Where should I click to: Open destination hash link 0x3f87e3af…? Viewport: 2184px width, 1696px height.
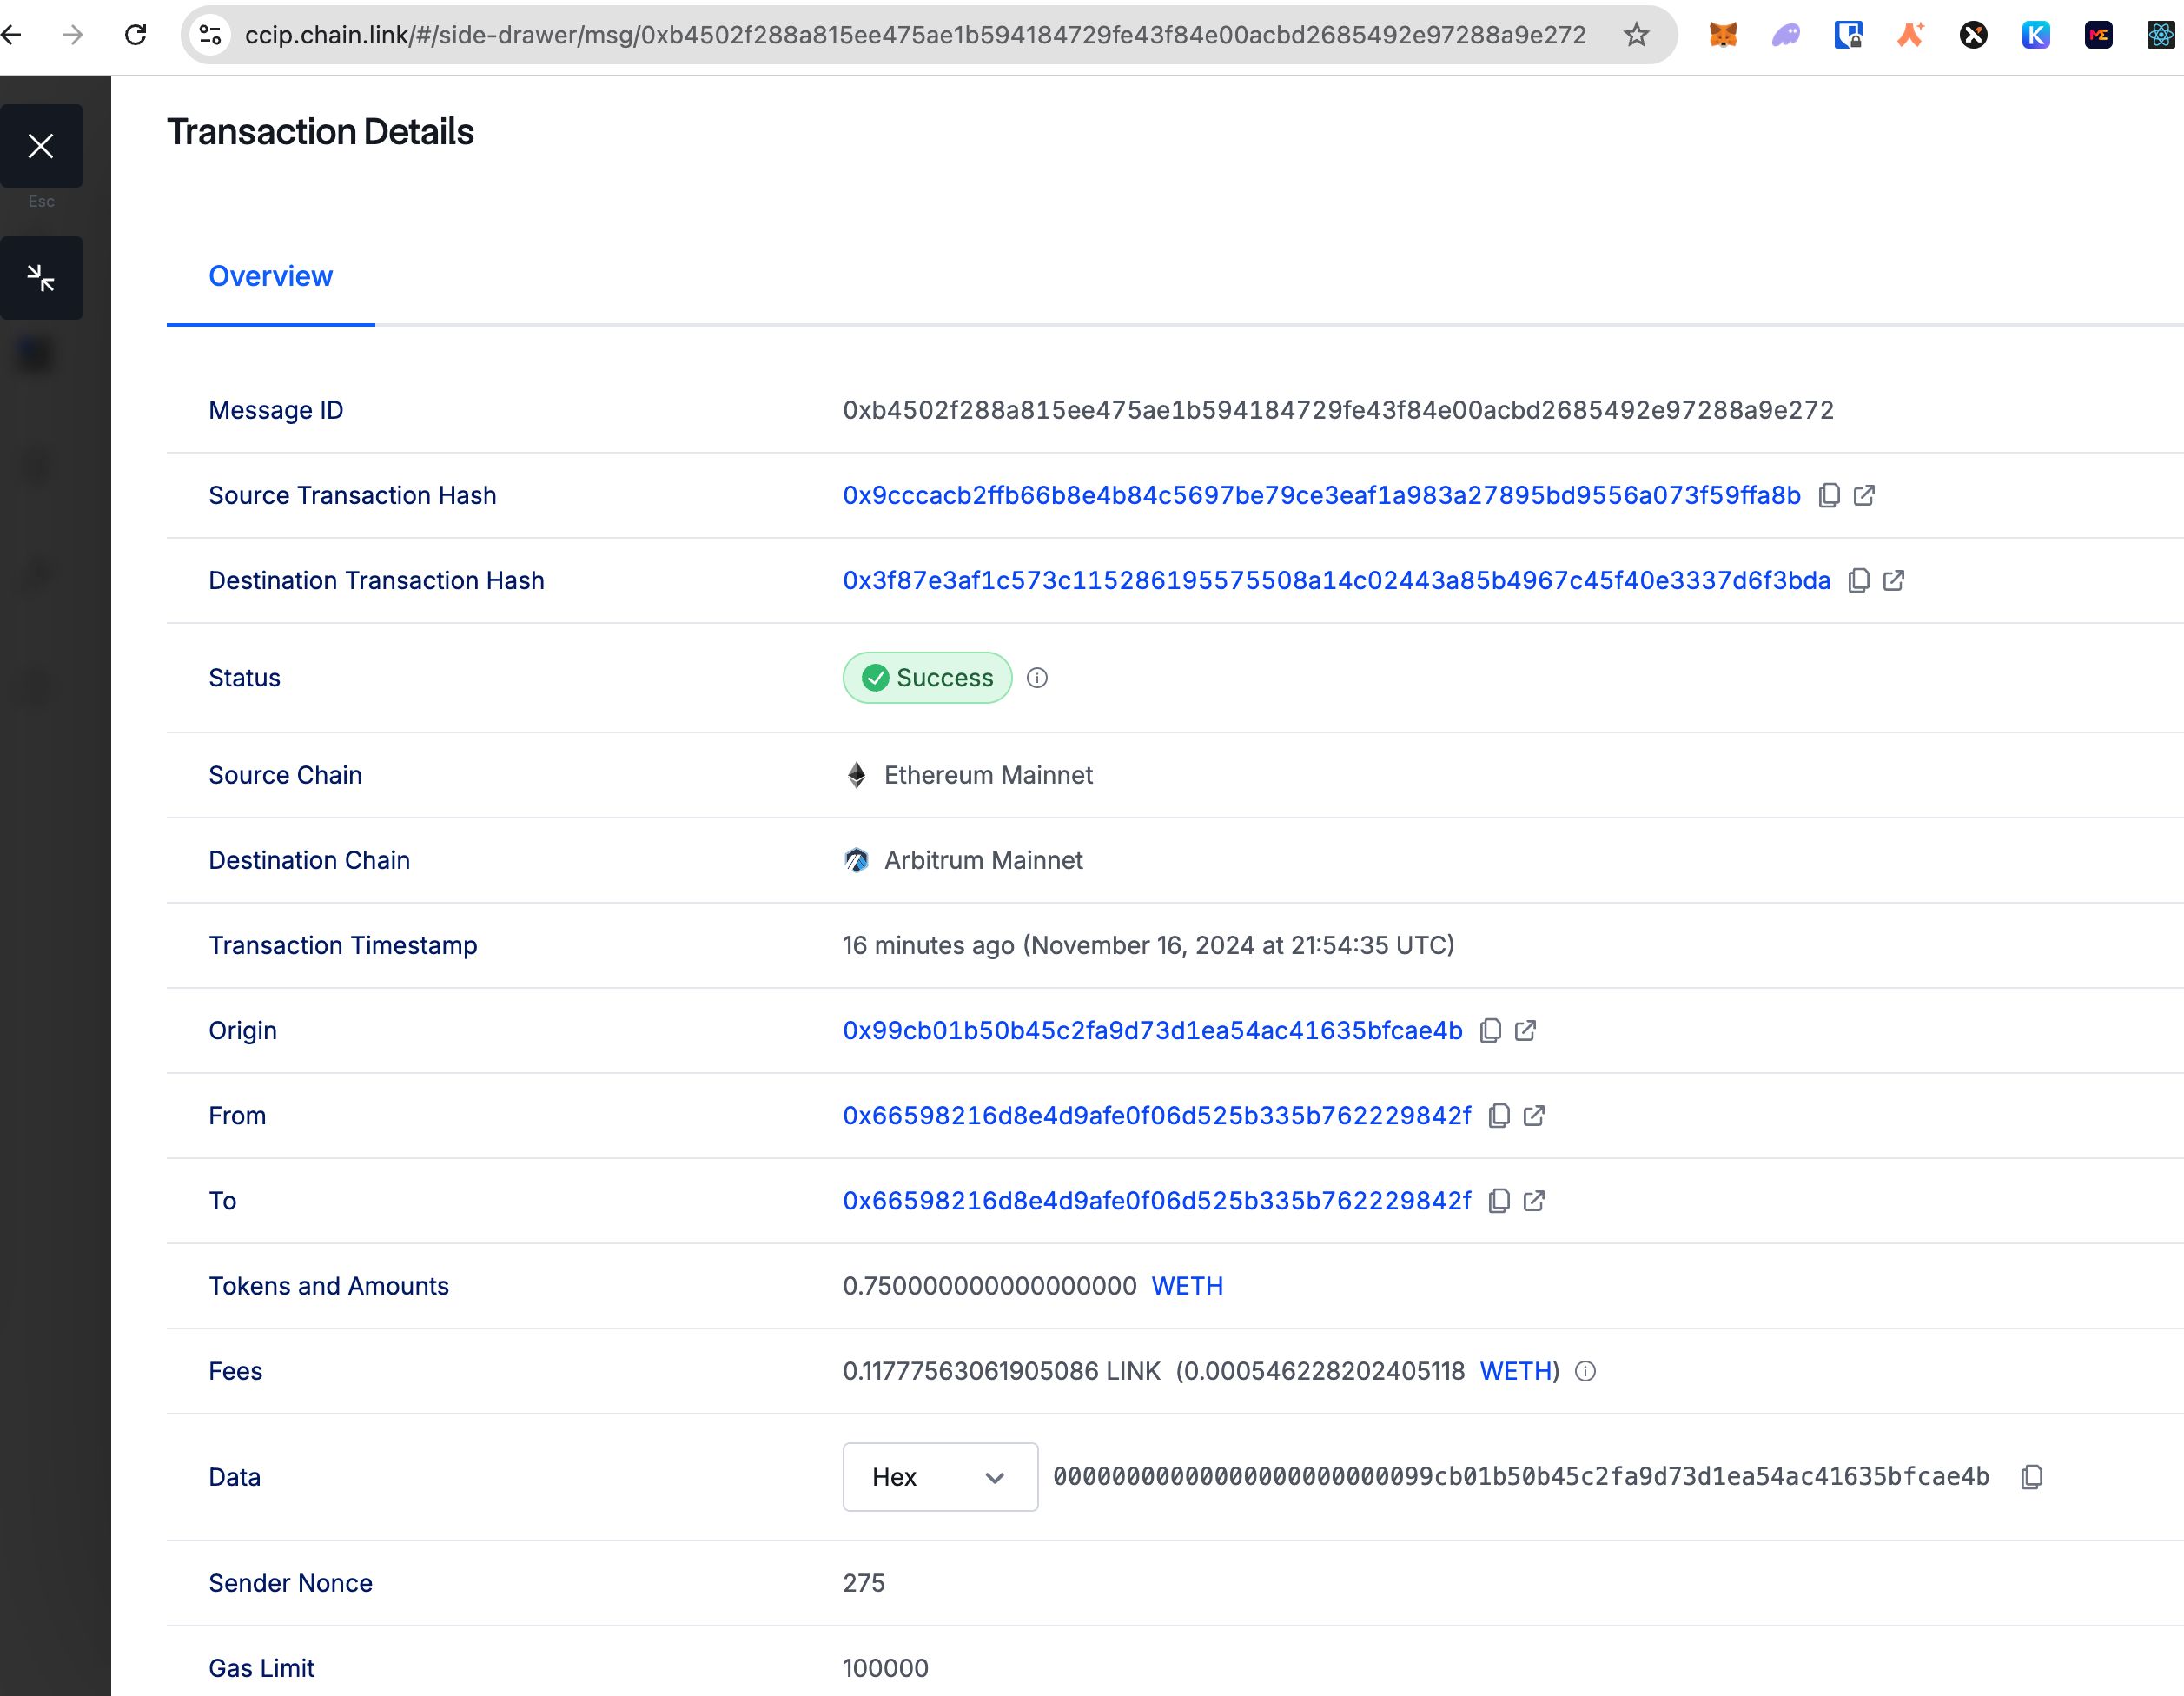[x=1336, y=580]
